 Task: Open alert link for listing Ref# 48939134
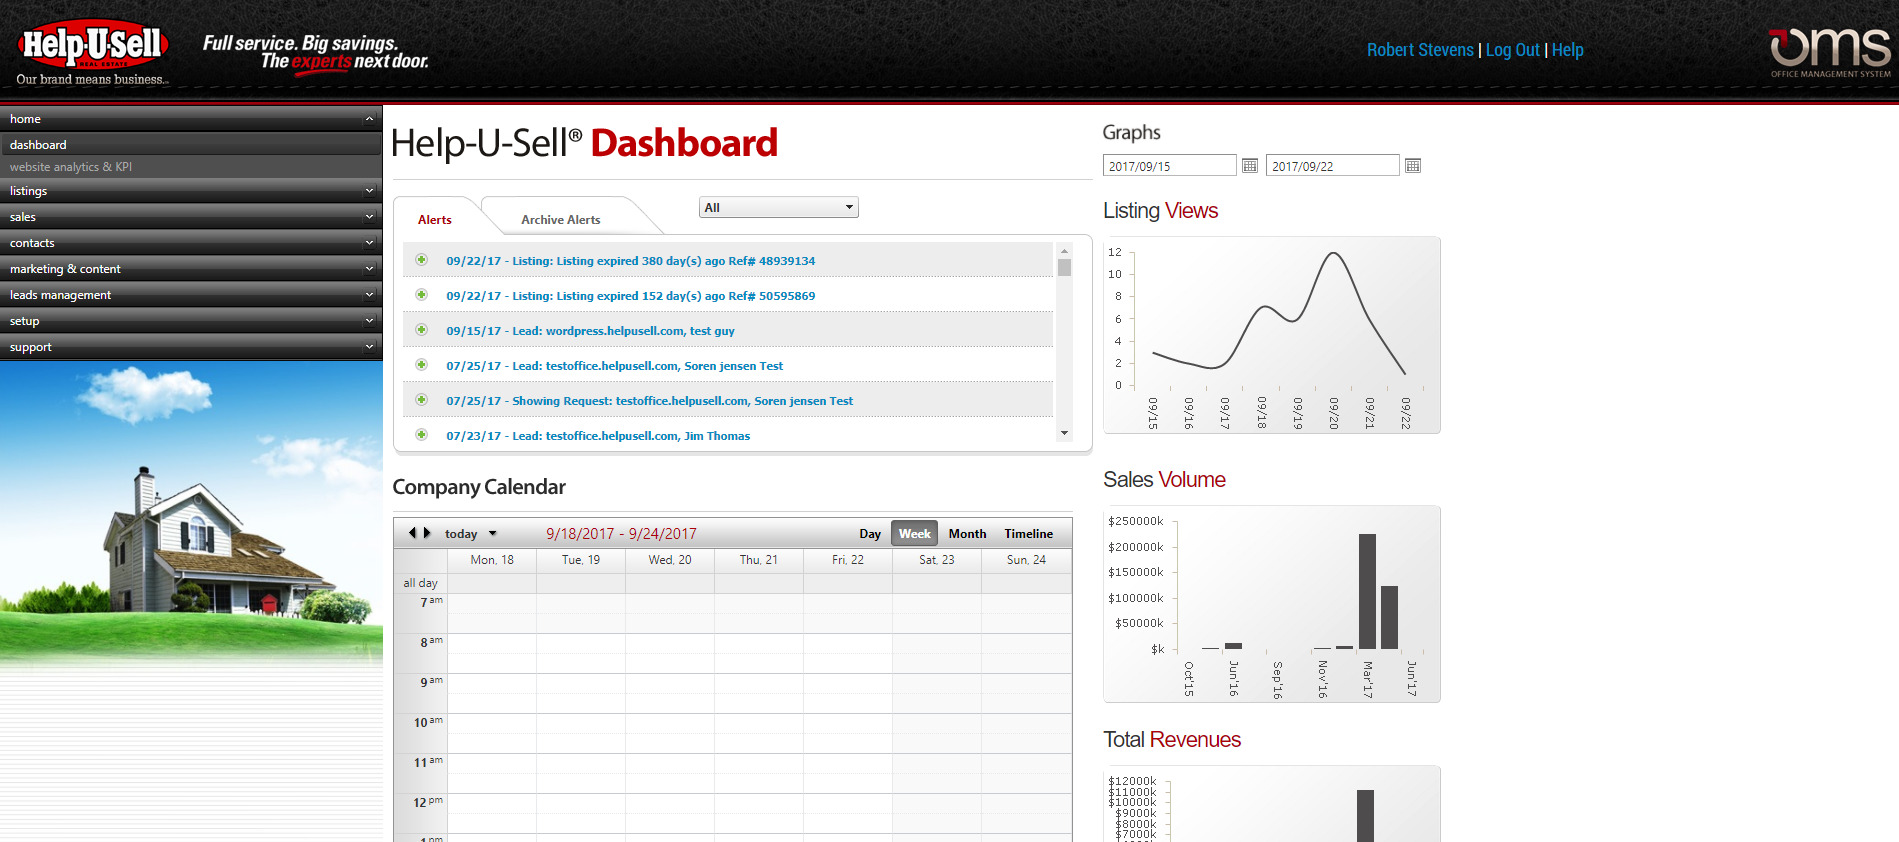631,261
